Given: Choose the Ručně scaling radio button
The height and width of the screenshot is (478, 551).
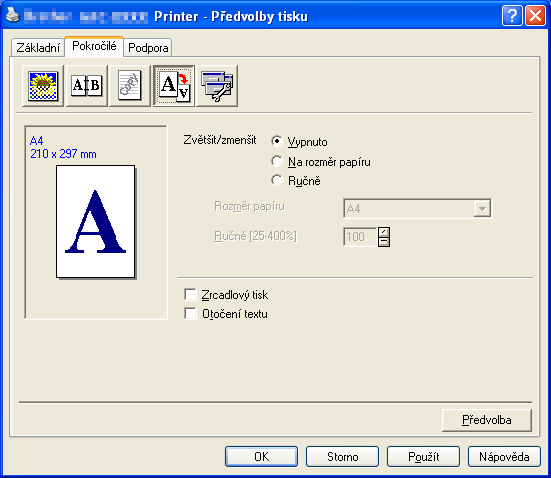Looking at the screenshot, I should point(277,180).
